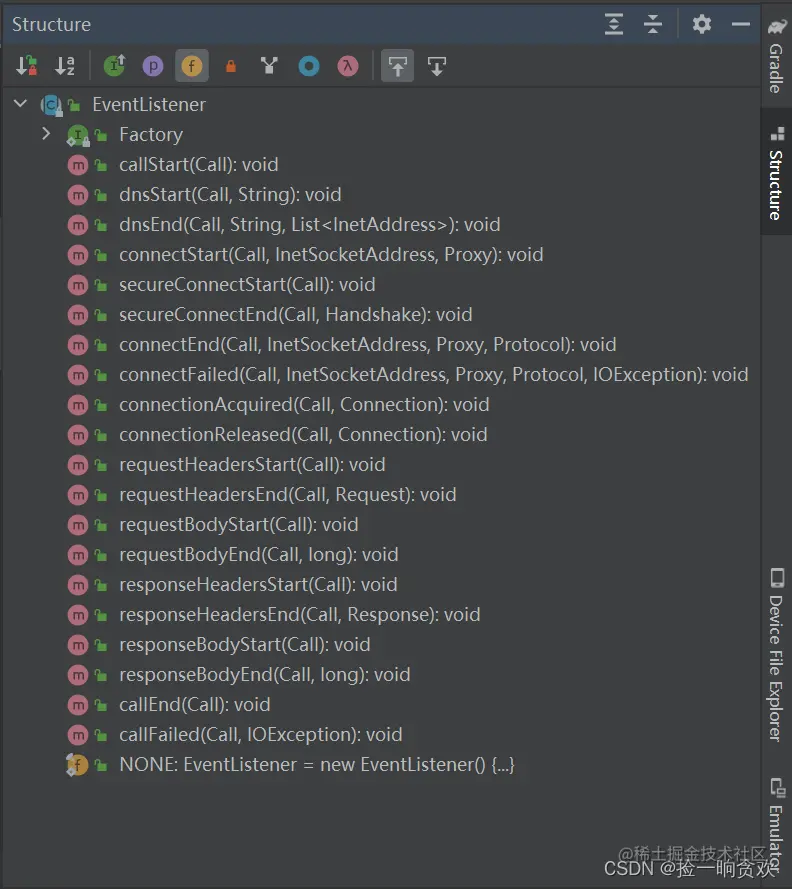Select secureConnectStart(Call): void
The height and width of the screenshot is (889, 792).
[247, 285]
